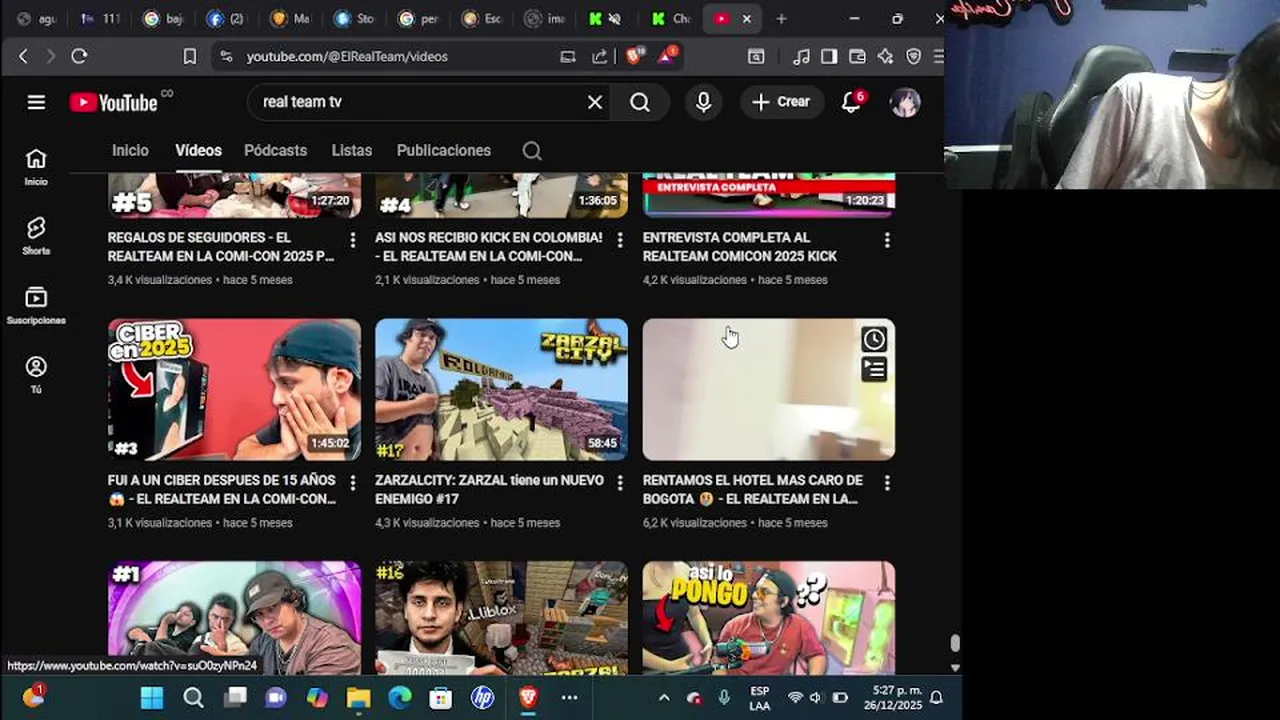
Task: Open the #16 Minecraft thumbnail video
Action: 501,617
